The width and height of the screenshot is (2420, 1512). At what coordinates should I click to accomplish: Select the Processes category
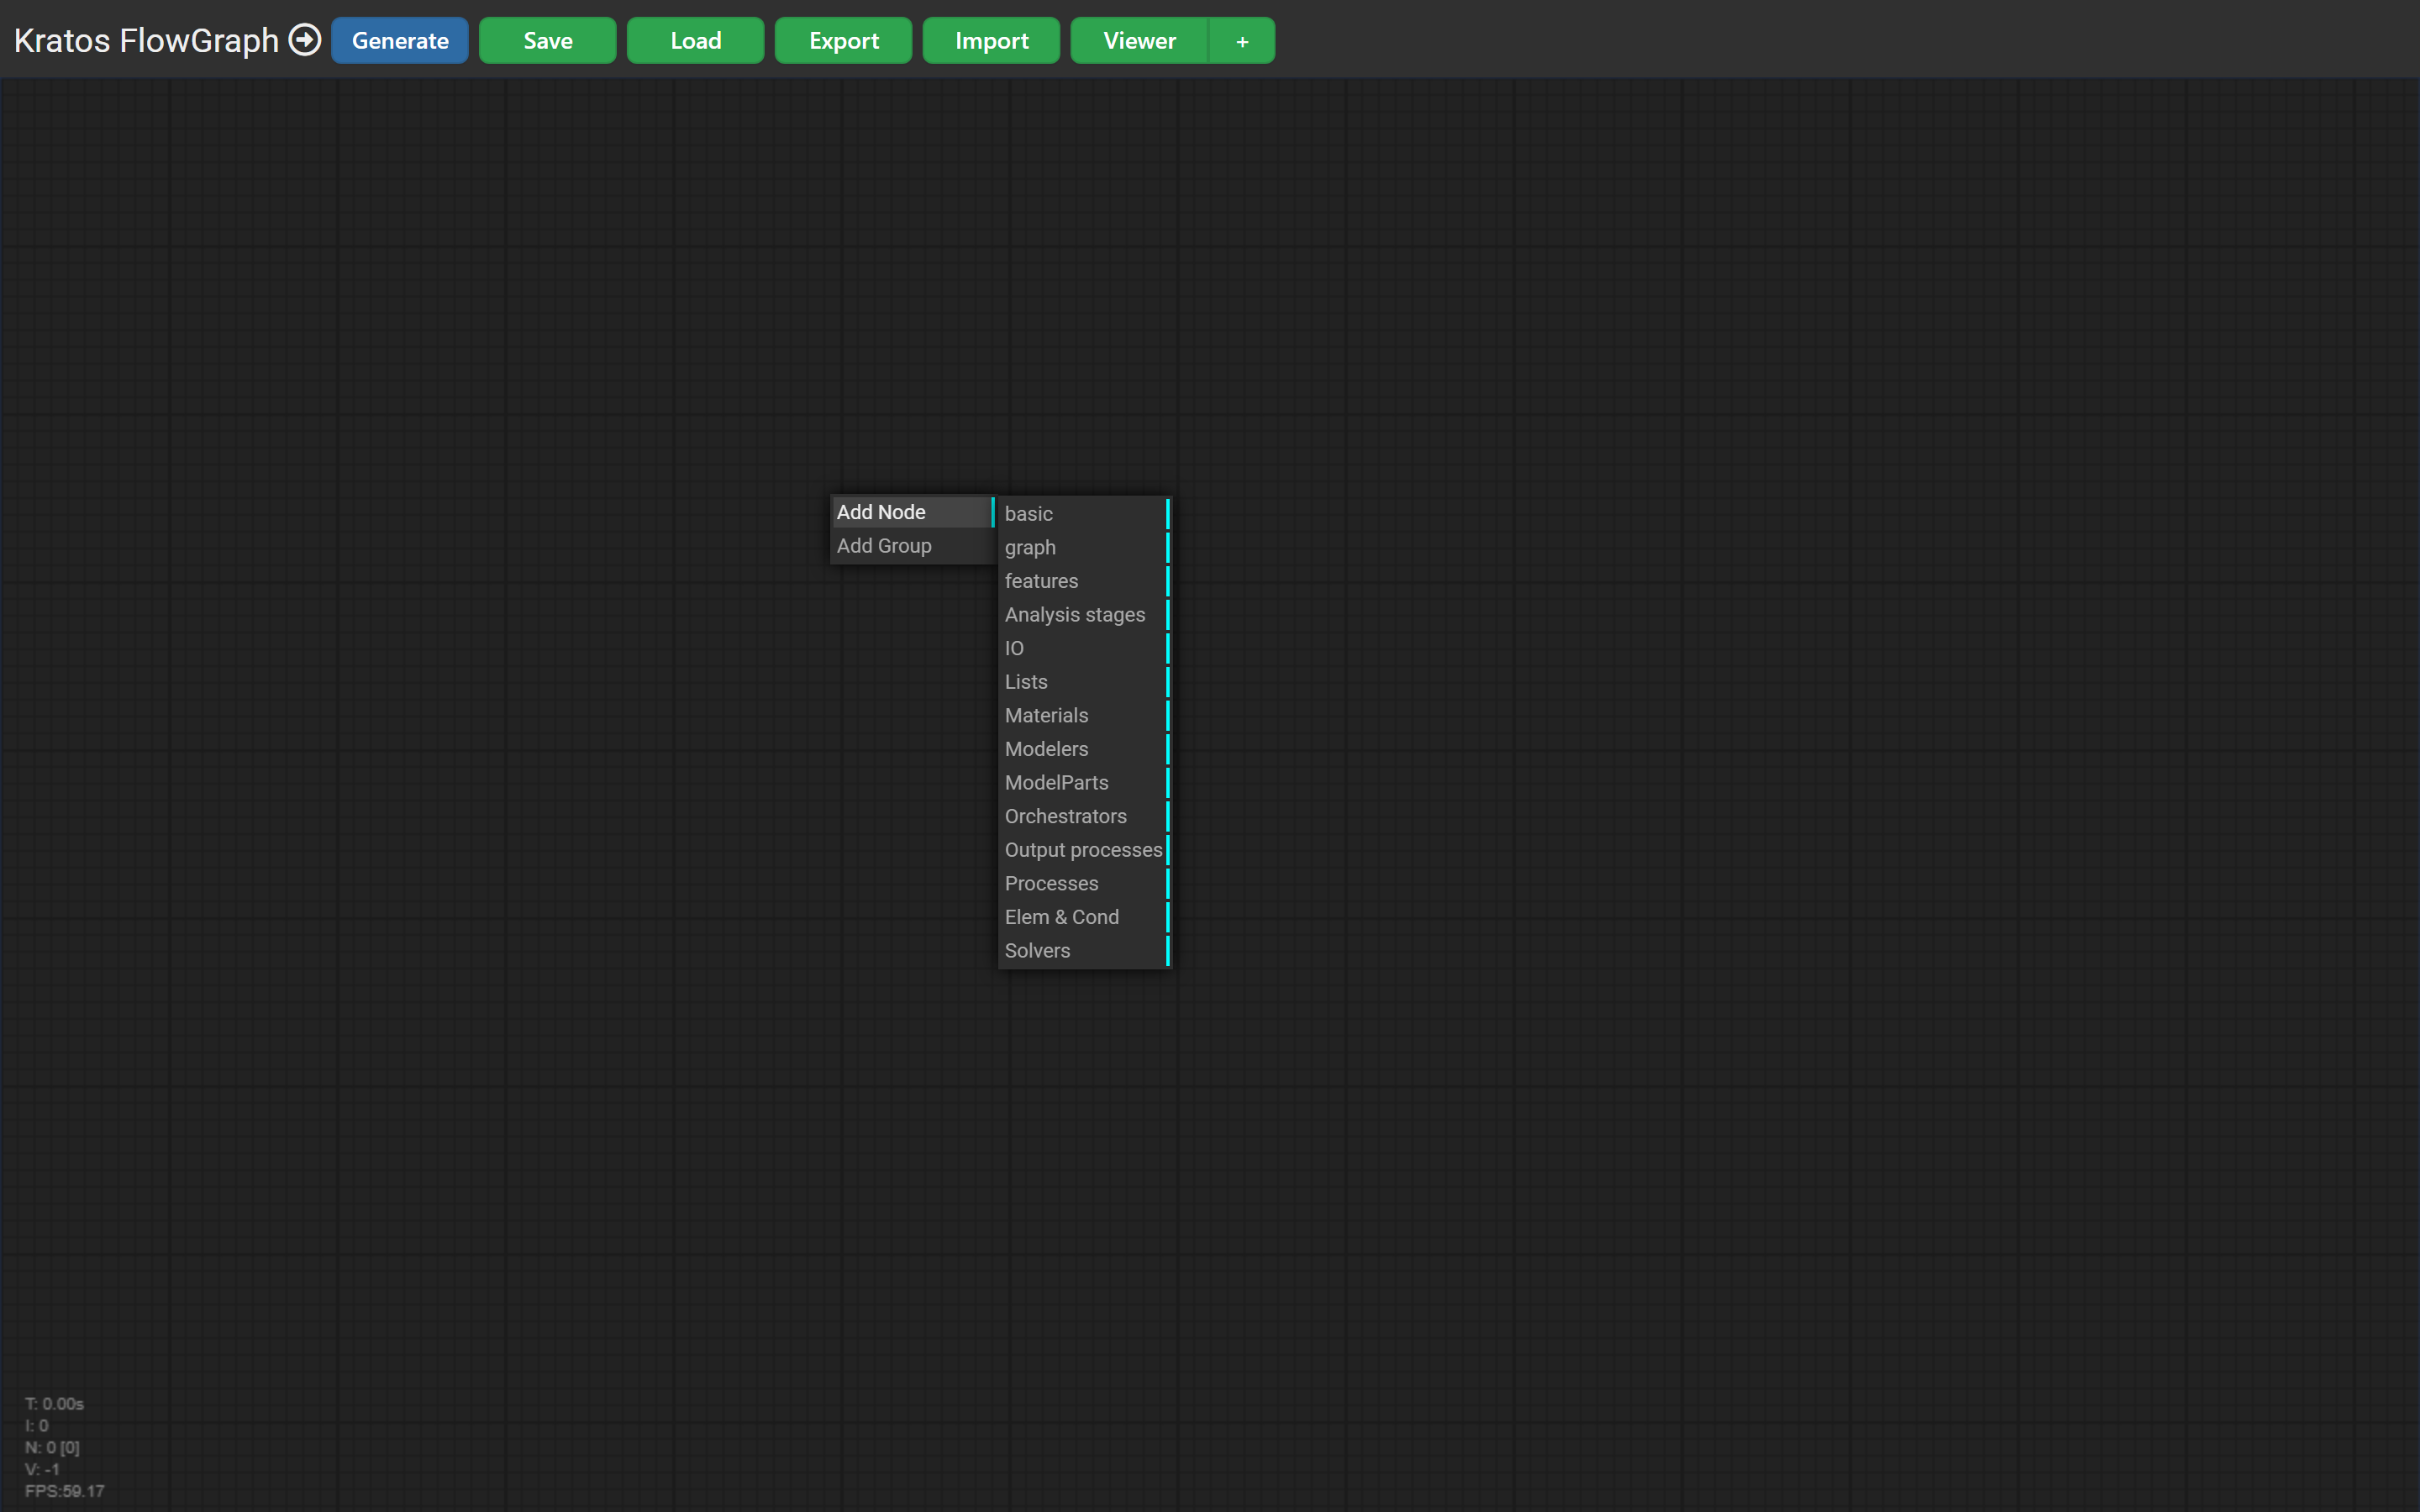(1085, 884)
